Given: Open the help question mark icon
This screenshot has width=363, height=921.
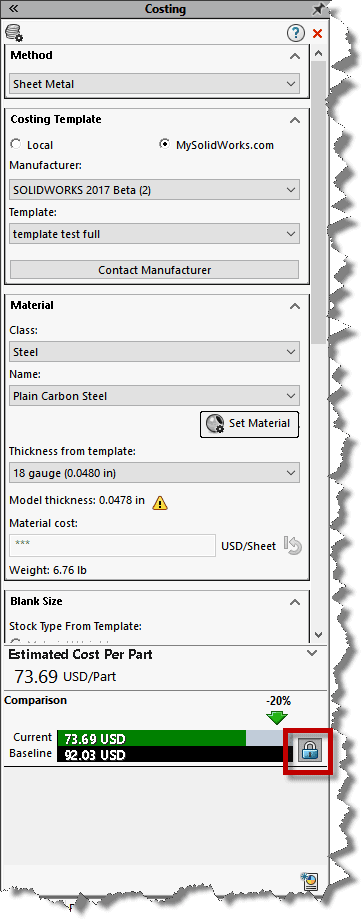Looking at the screenshot, I should click(296, 33).
